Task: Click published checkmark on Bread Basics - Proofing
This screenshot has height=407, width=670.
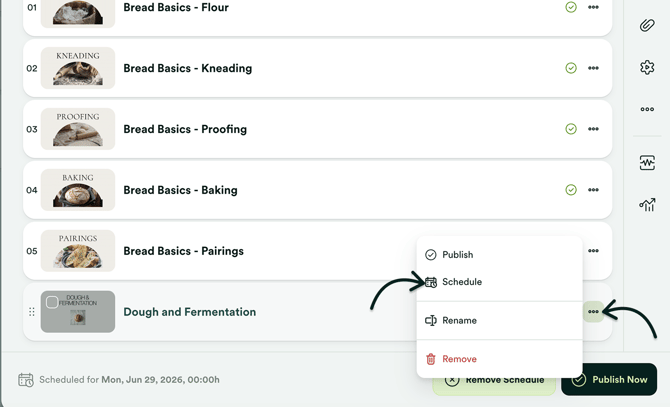Action: (x=571, y=129)
